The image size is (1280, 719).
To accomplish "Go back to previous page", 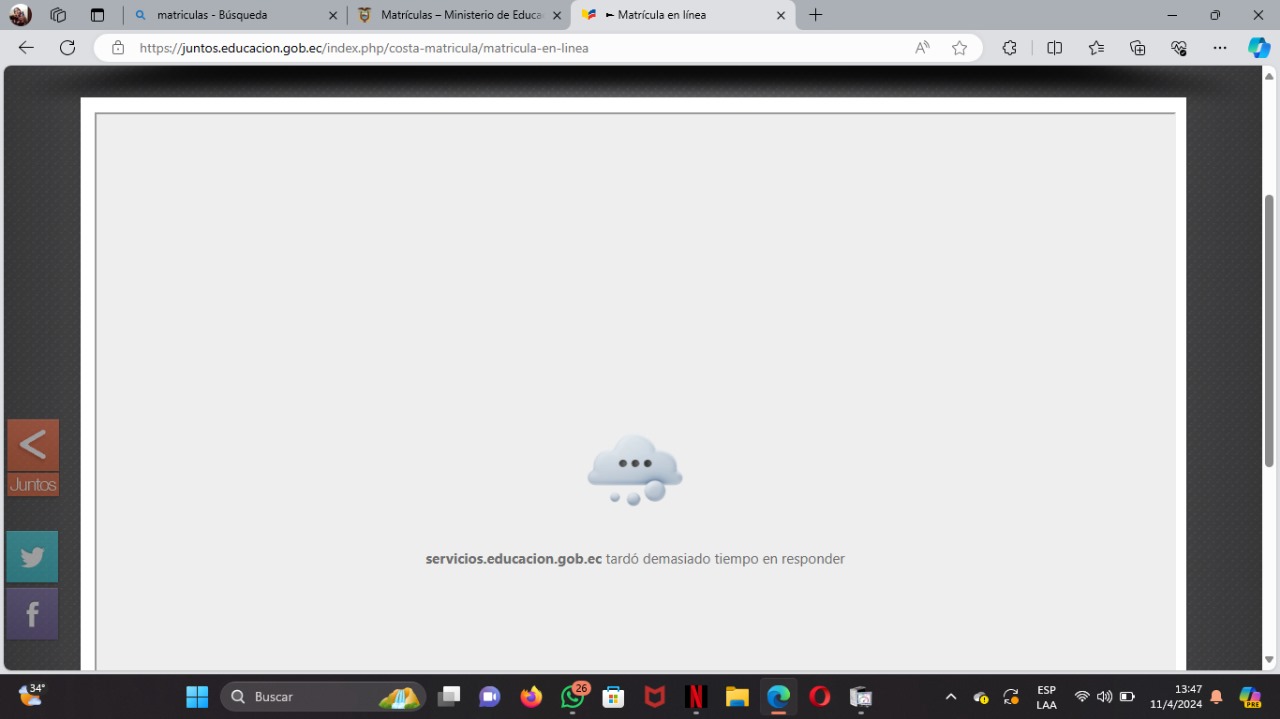I will (26, 48).
